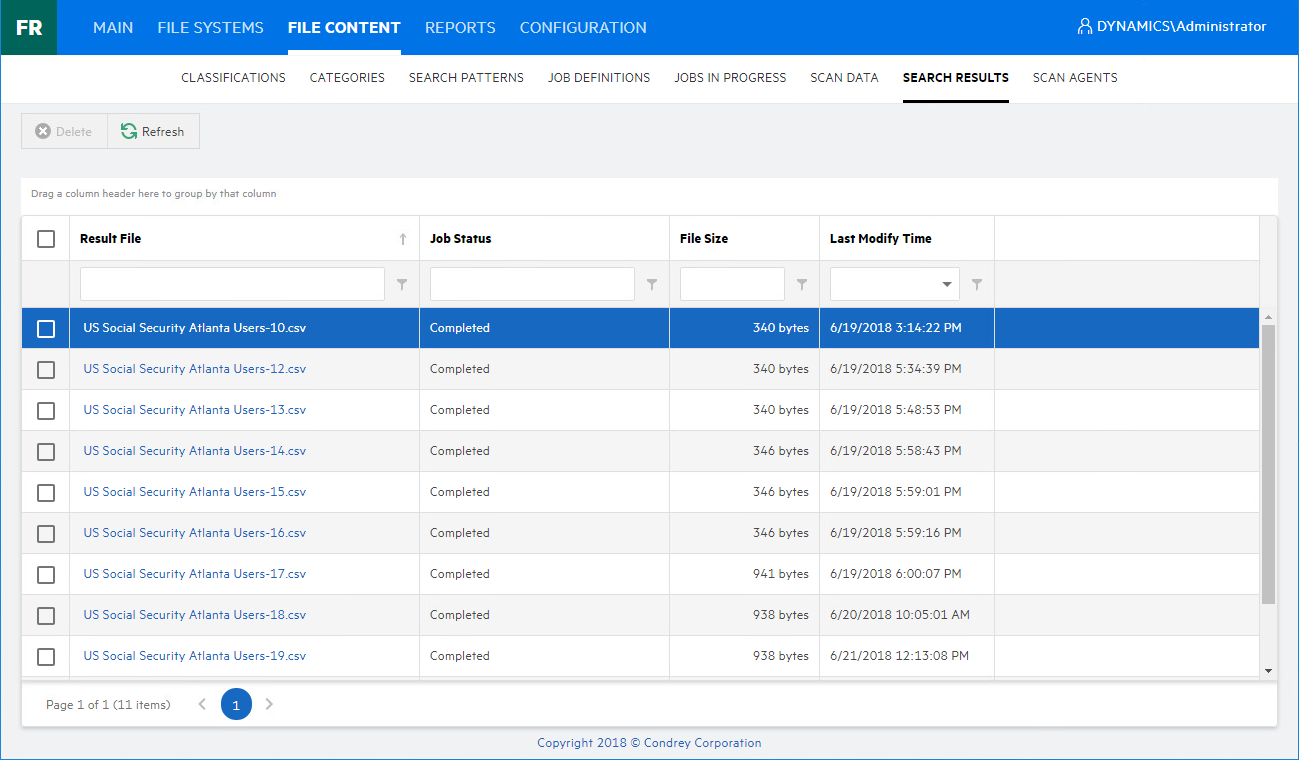Check the box for Atlanta Users-12.csv row

[x=46, y=370]
